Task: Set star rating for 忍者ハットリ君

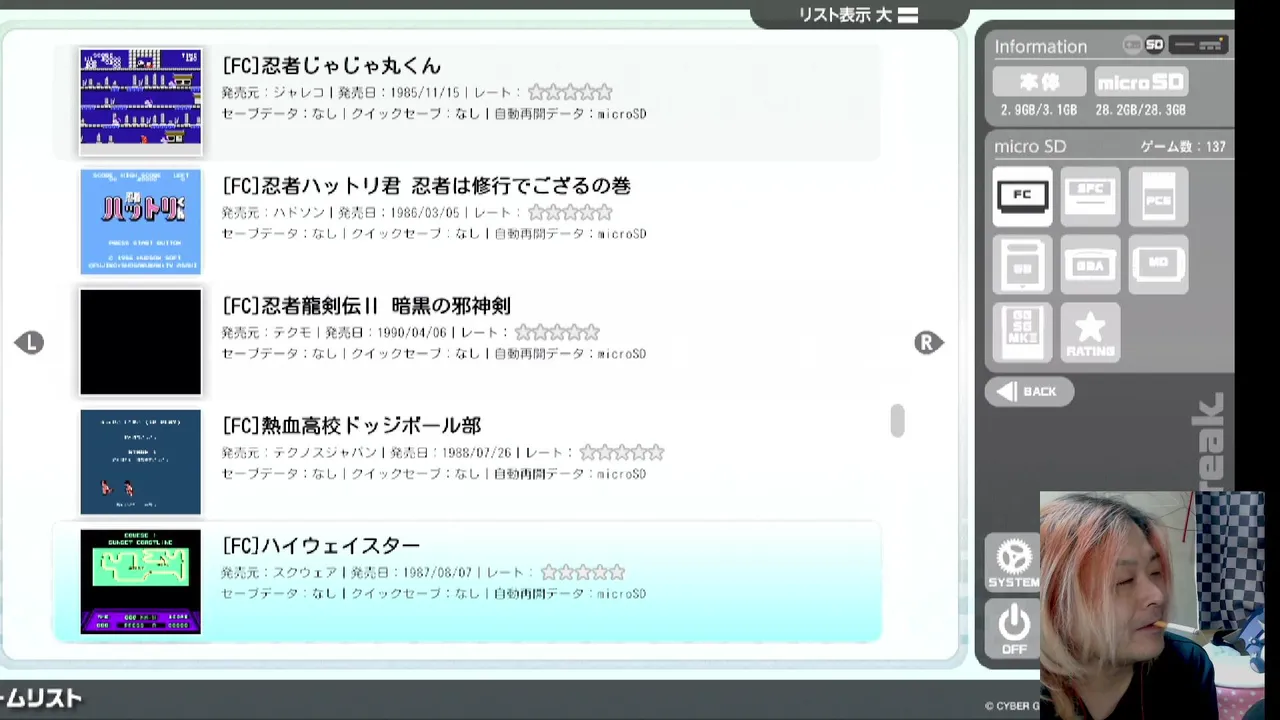Action: pos(570,212)
